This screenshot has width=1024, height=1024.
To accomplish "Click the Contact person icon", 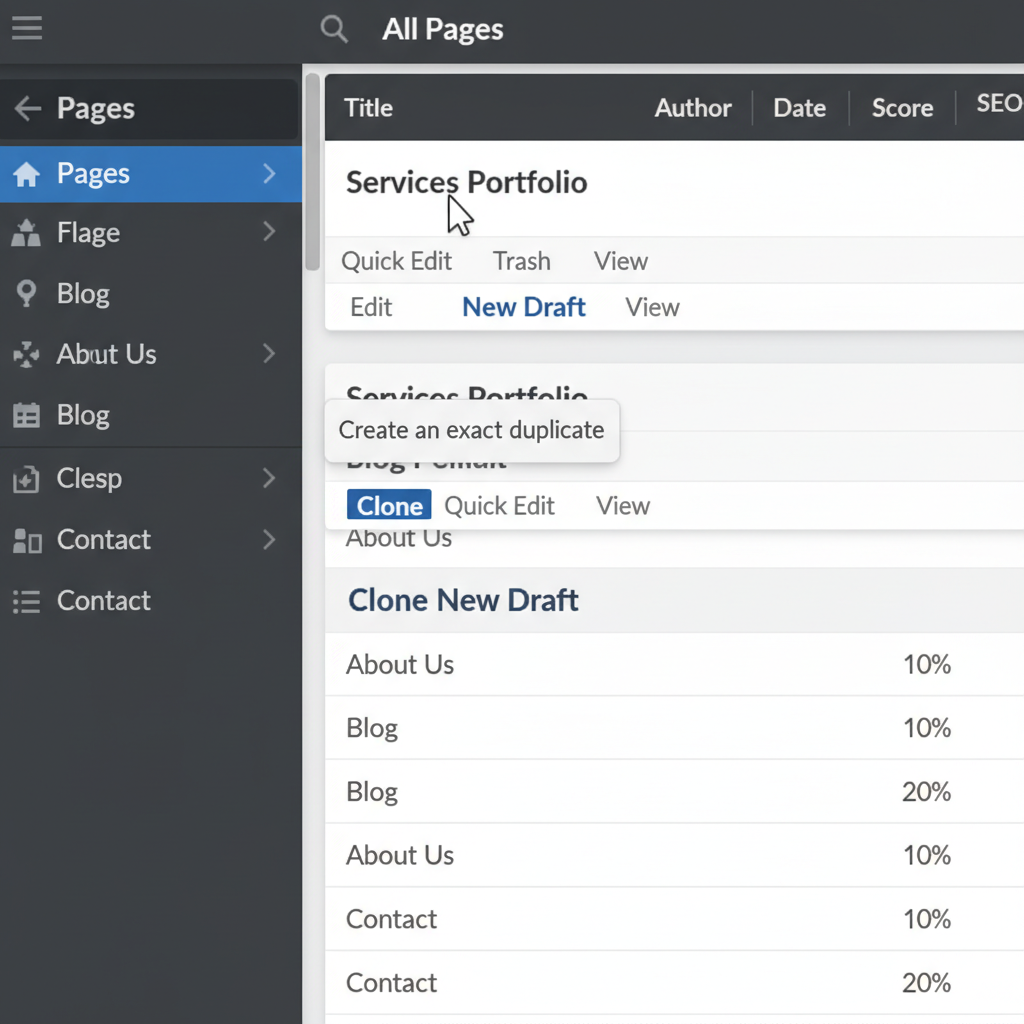I will [27, 539].
